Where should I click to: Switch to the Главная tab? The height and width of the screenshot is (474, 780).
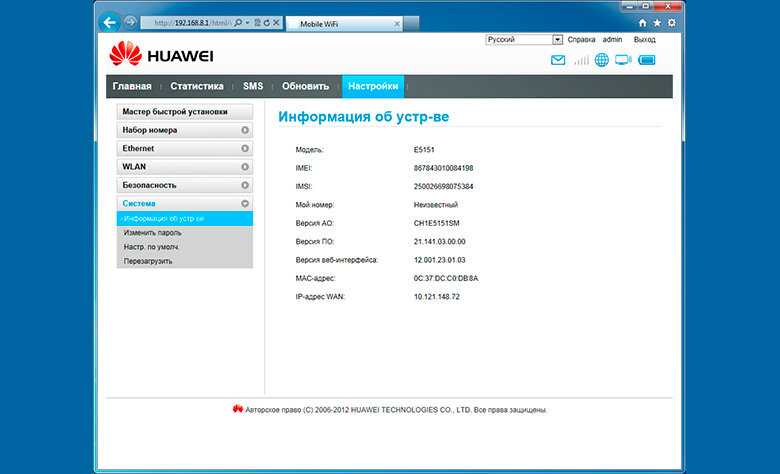pos(132,86)
